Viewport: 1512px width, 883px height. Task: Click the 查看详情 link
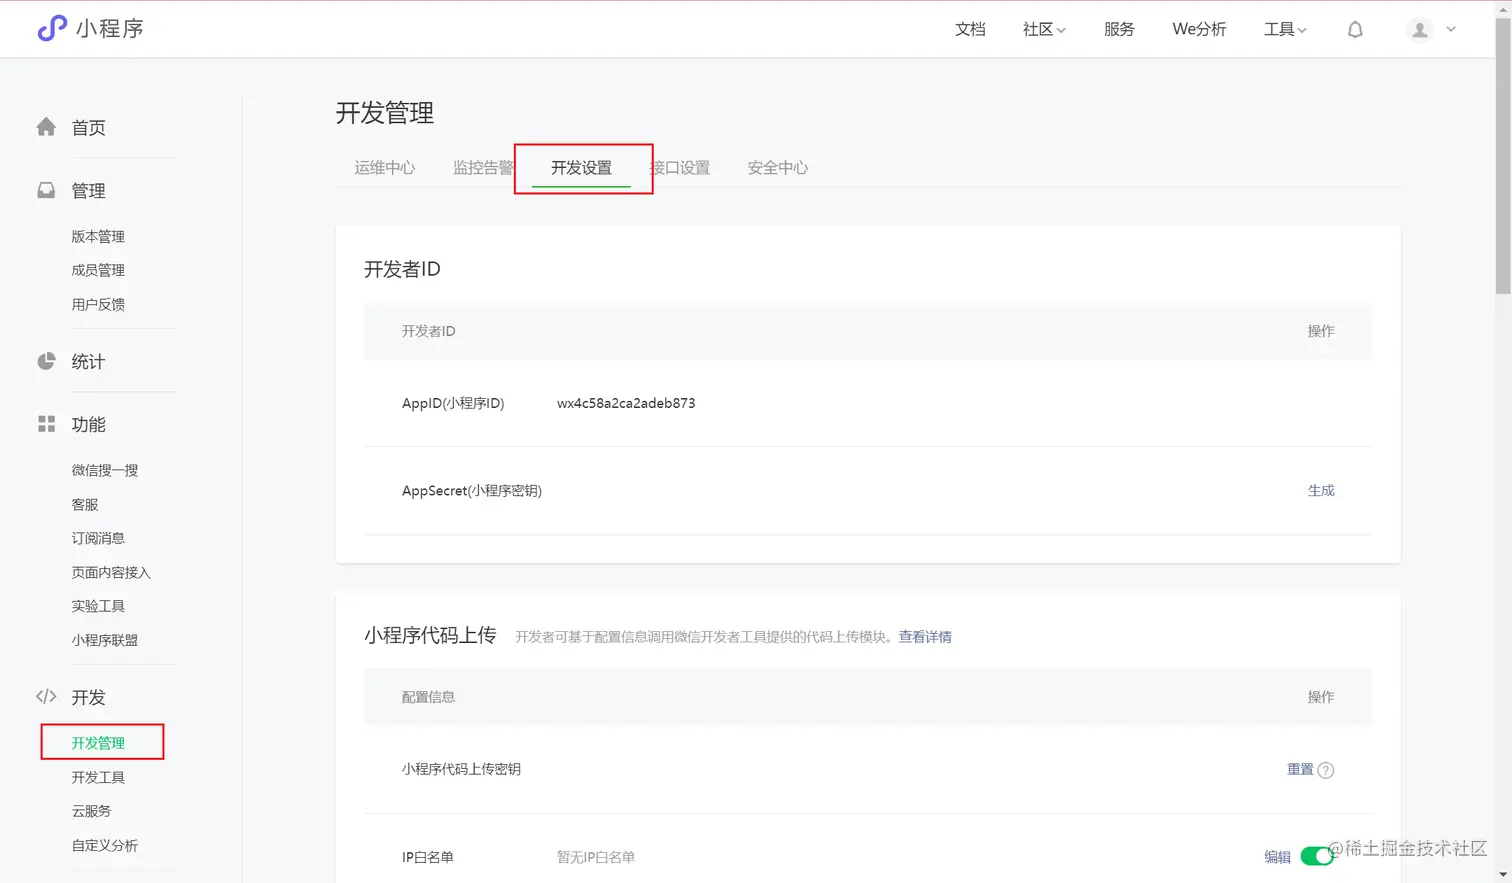click(x=925, y=636)
